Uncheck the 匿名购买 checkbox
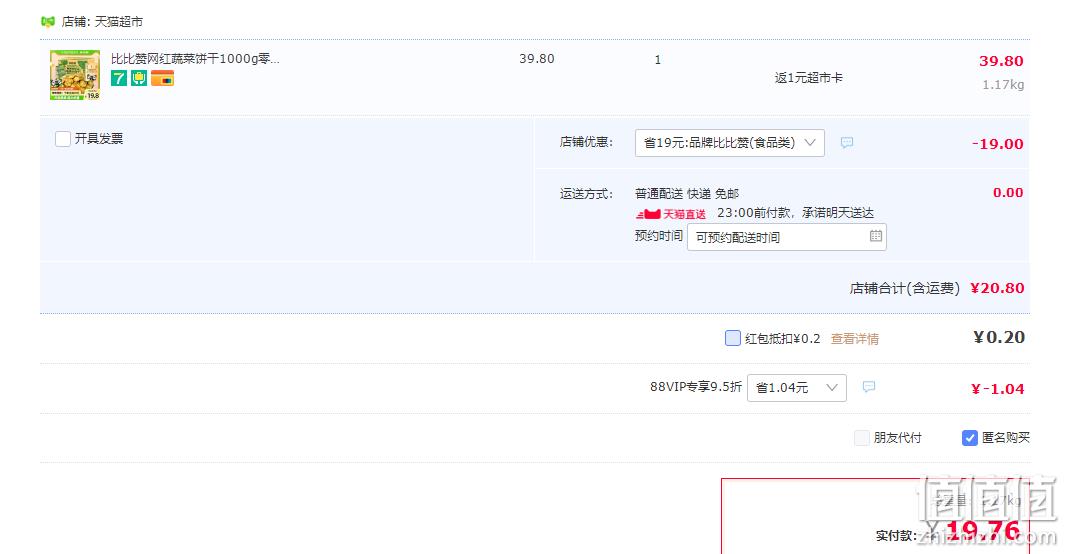Viewport: 1066px width, 554px height. click(969, 438)
